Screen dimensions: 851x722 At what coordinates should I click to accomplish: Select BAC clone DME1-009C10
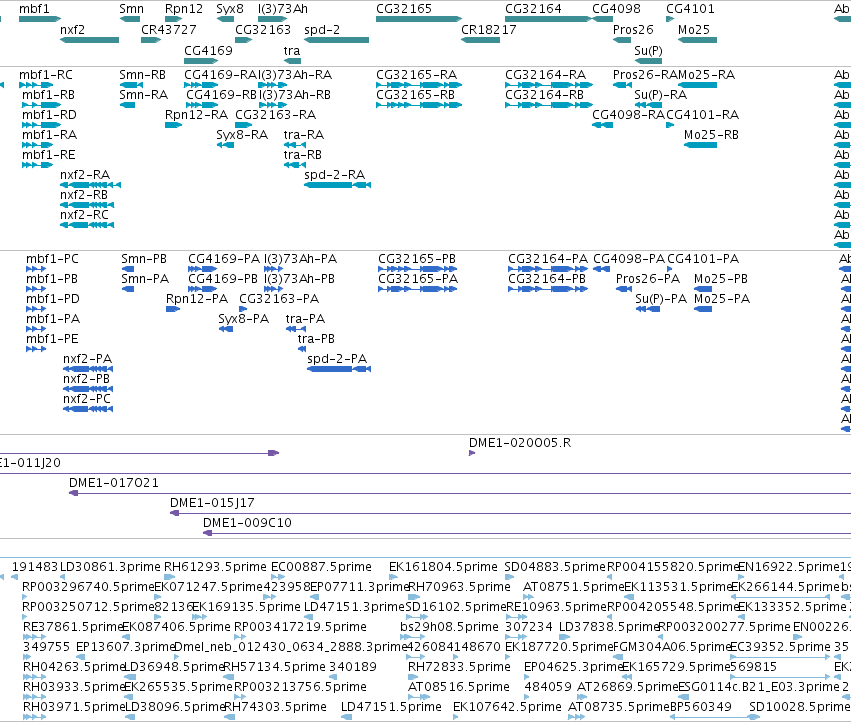pos(247,523)
